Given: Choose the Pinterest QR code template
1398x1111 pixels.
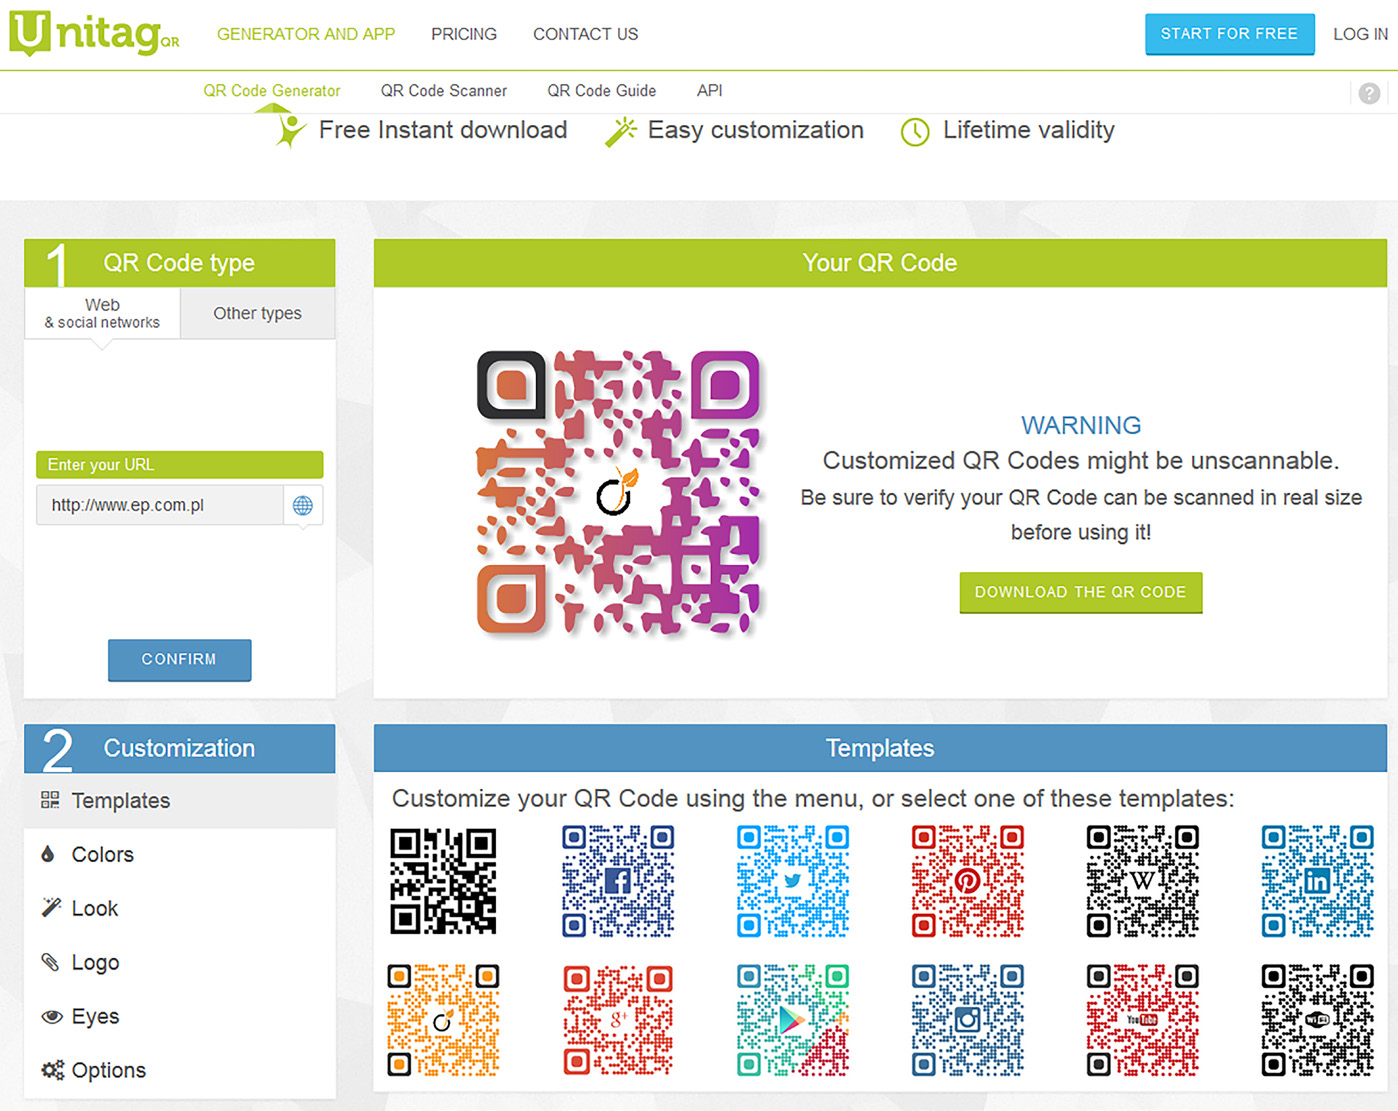Looking at the screenshot, I should (967, 881).
